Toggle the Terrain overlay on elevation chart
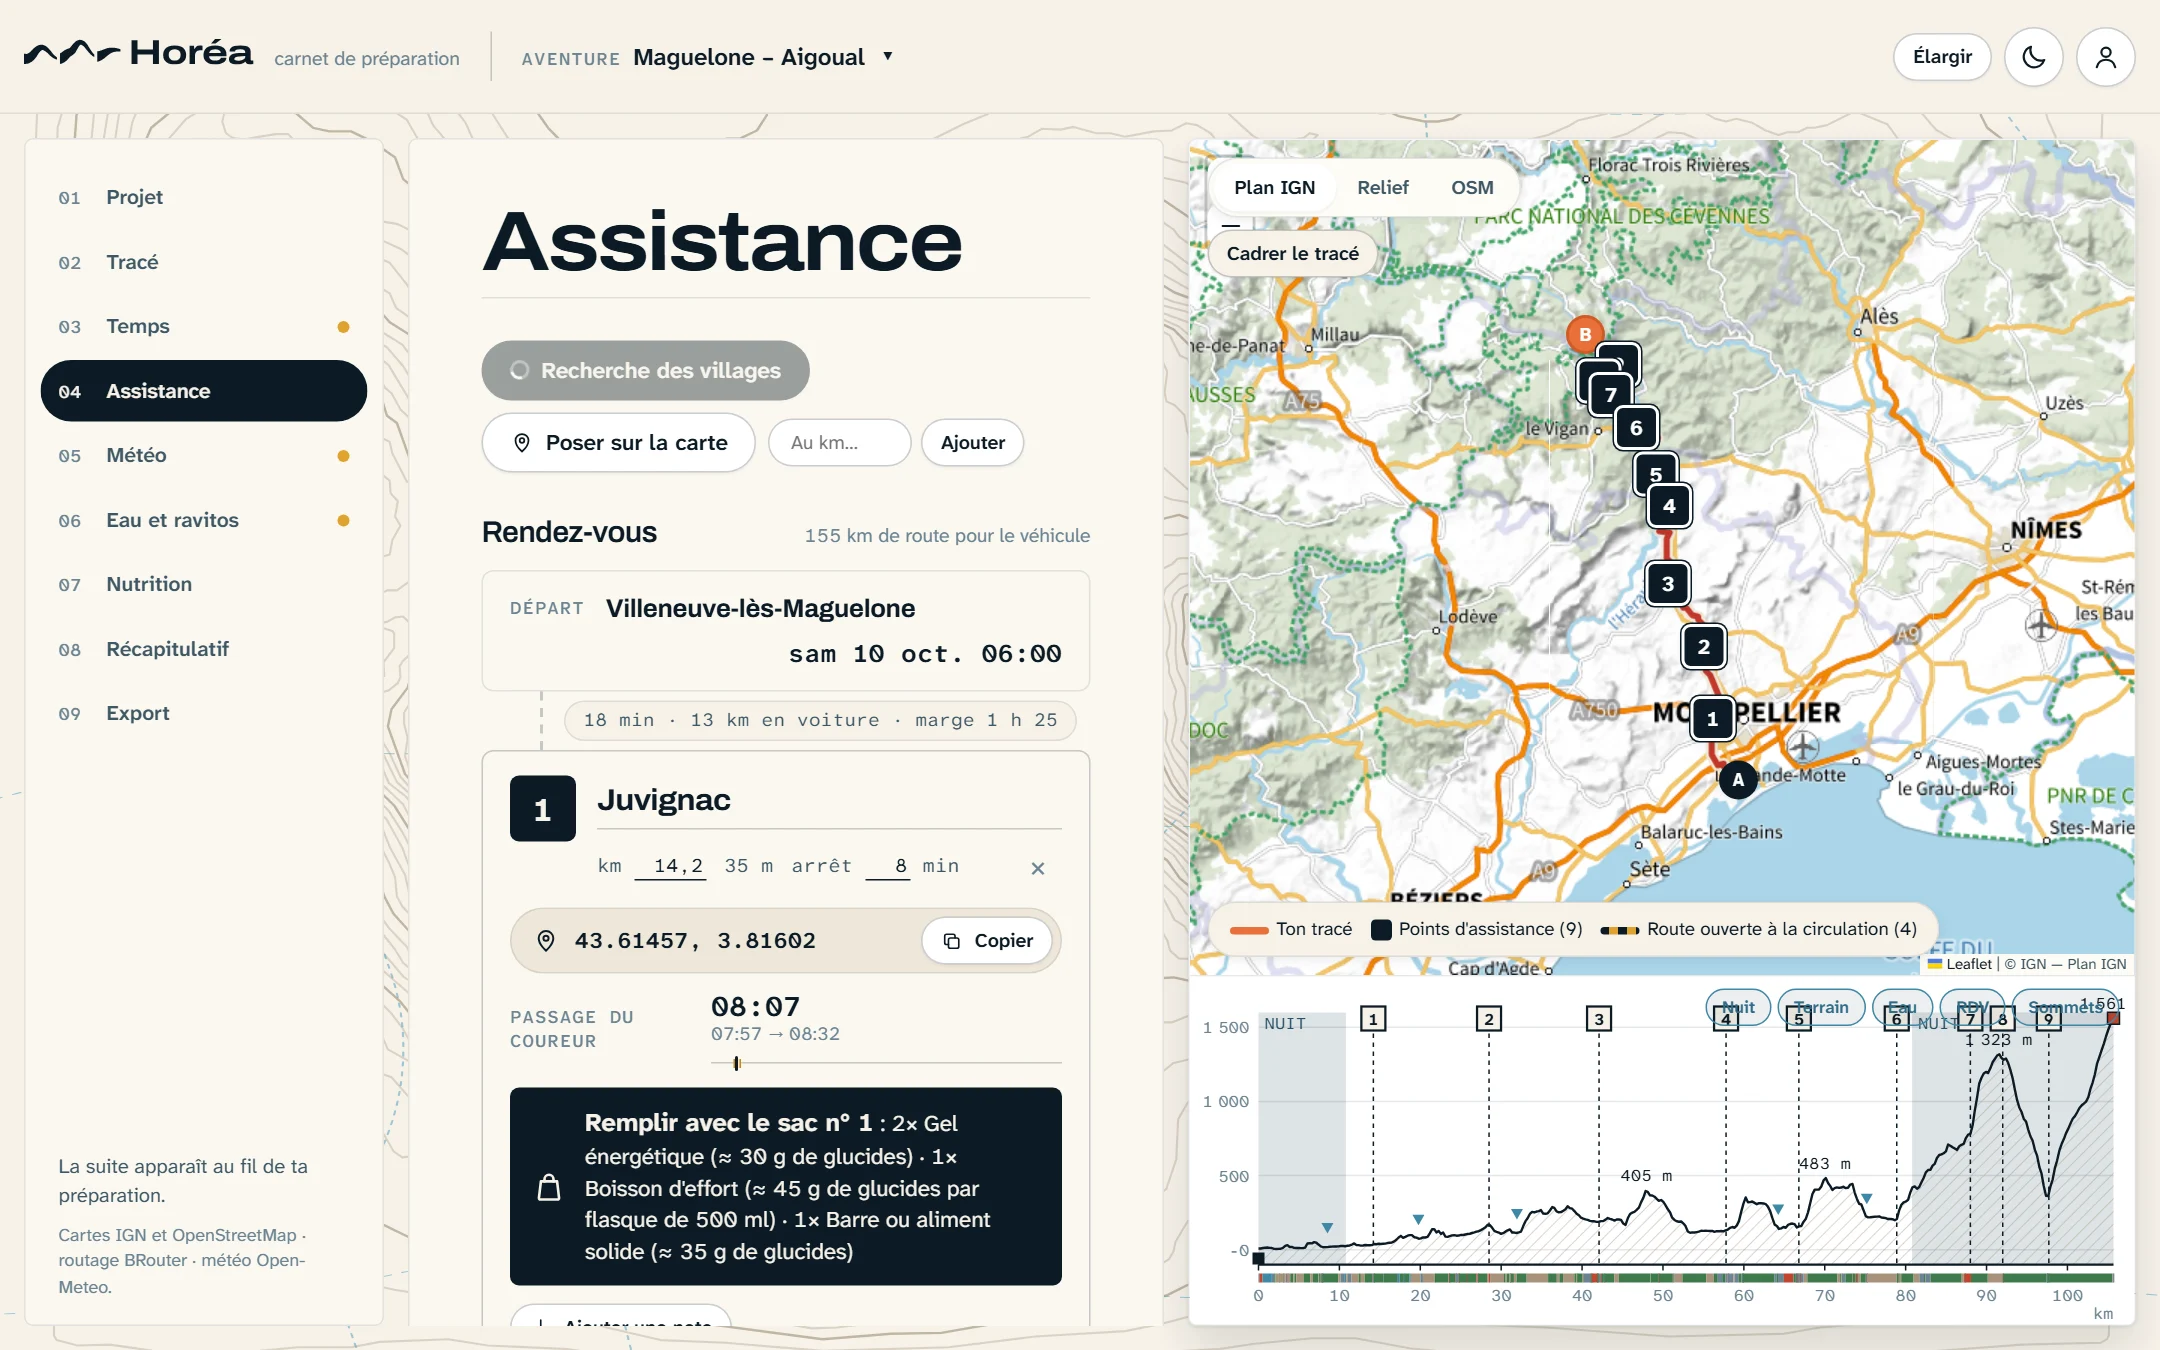2160x1350 pixels. click(1821, 1007)
